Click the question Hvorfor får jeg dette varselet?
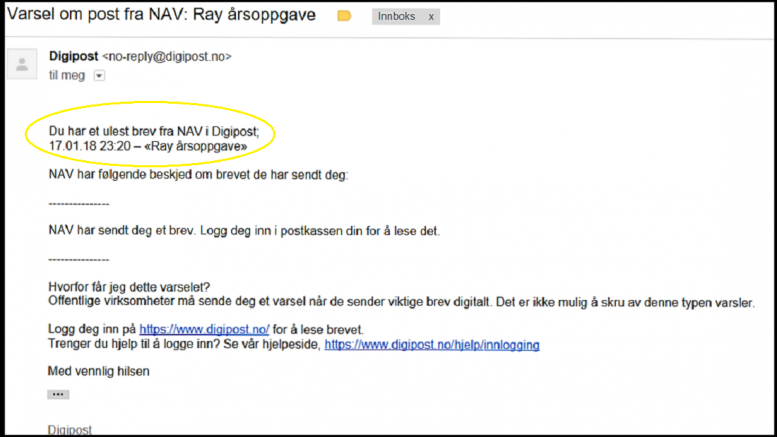Image resolution: width=777 pixels, height=437 pixels. [129, 287]
